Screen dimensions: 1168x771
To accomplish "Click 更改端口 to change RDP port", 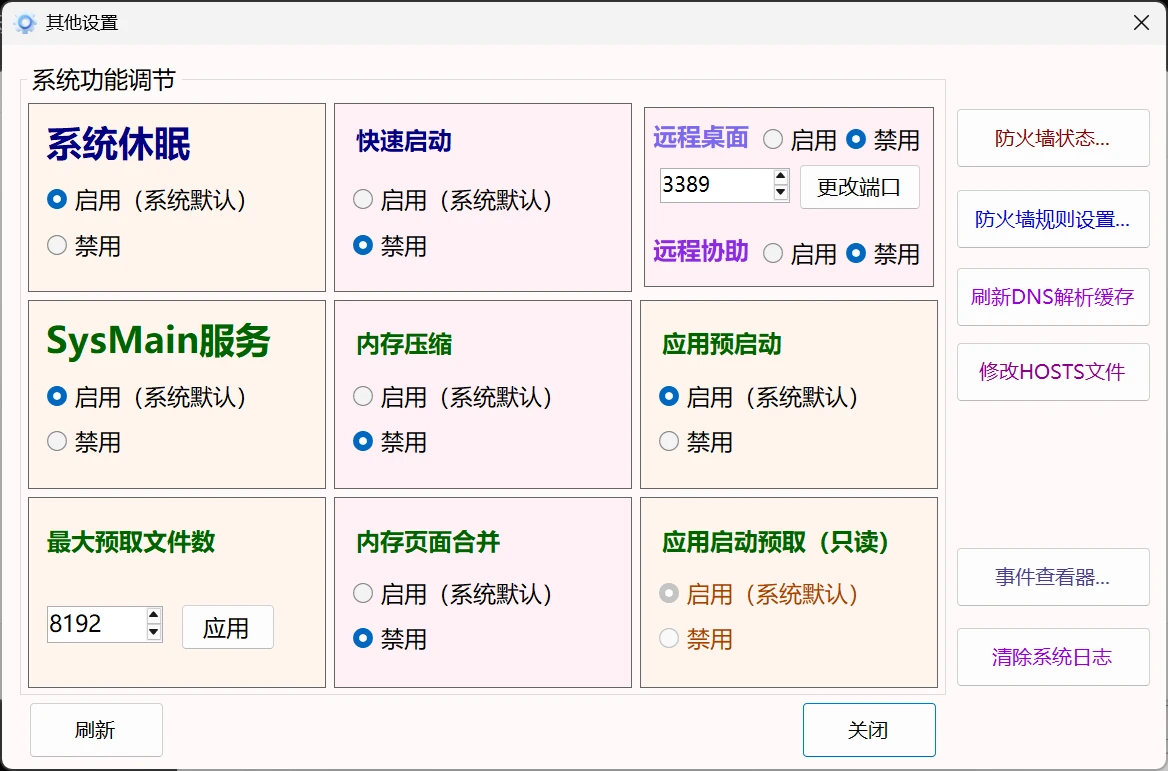I will coord(859,187).
